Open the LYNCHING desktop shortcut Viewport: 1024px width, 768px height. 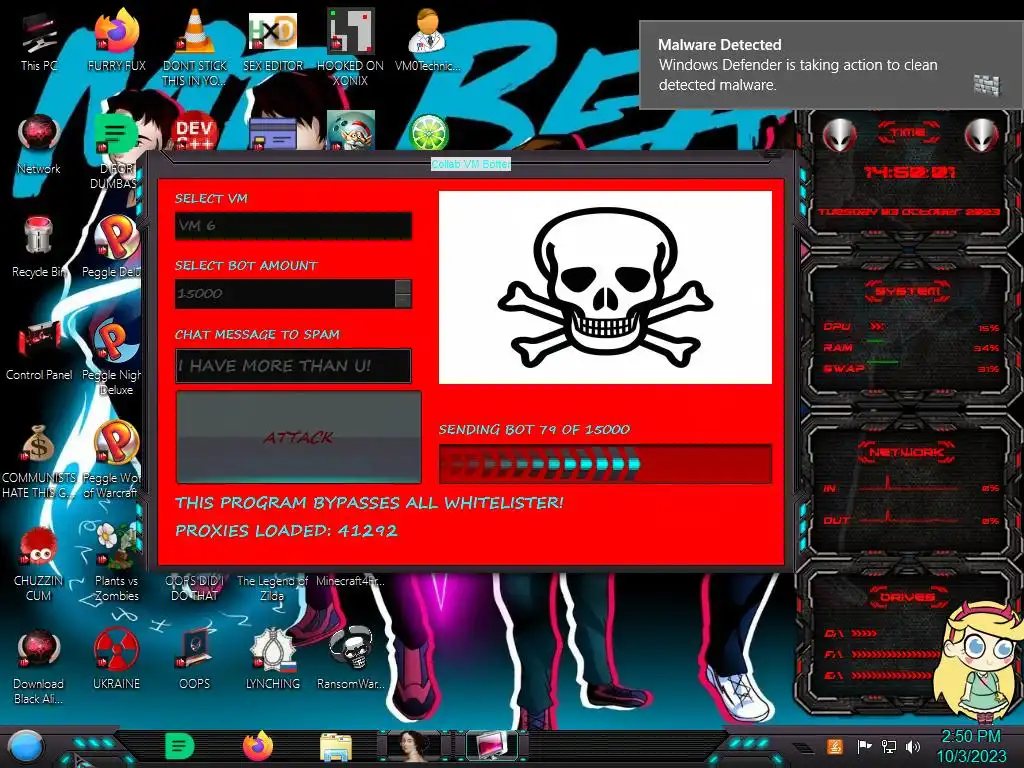tap(273, 661)
